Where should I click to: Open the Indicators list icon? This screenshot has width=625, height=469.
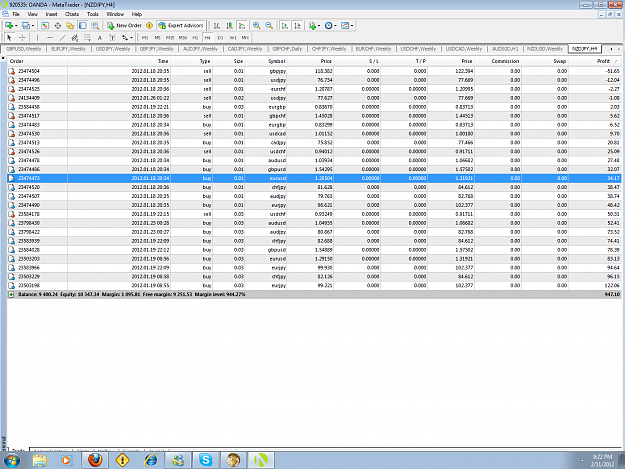(x=312, y=26)
